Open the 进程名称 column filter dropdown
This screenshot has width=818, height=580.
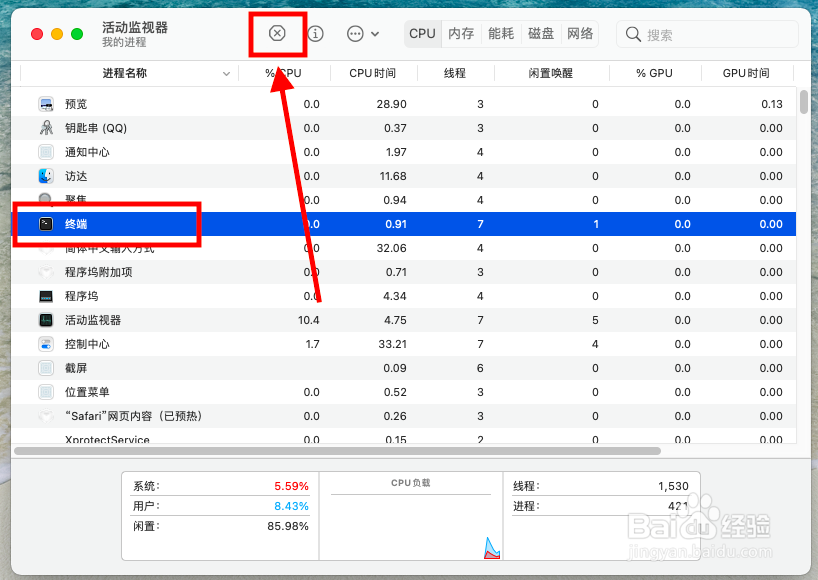pos(227,72)
